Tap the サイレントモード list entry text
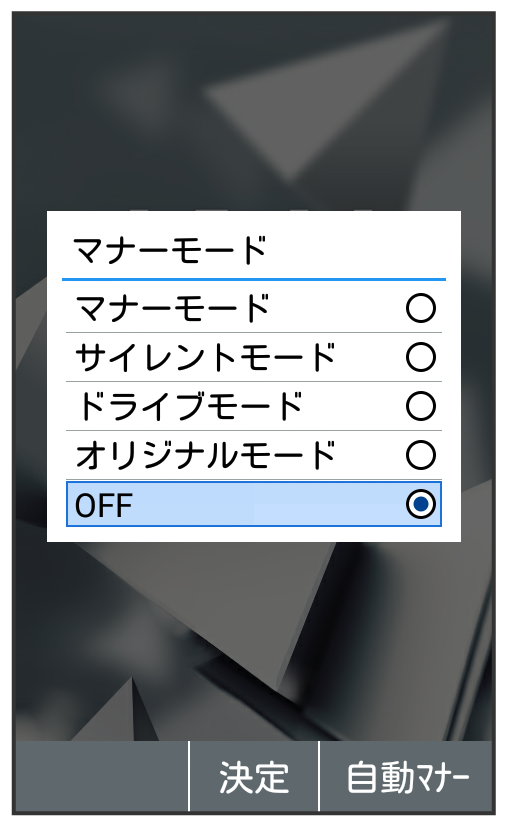 click(x=206, y=357)
